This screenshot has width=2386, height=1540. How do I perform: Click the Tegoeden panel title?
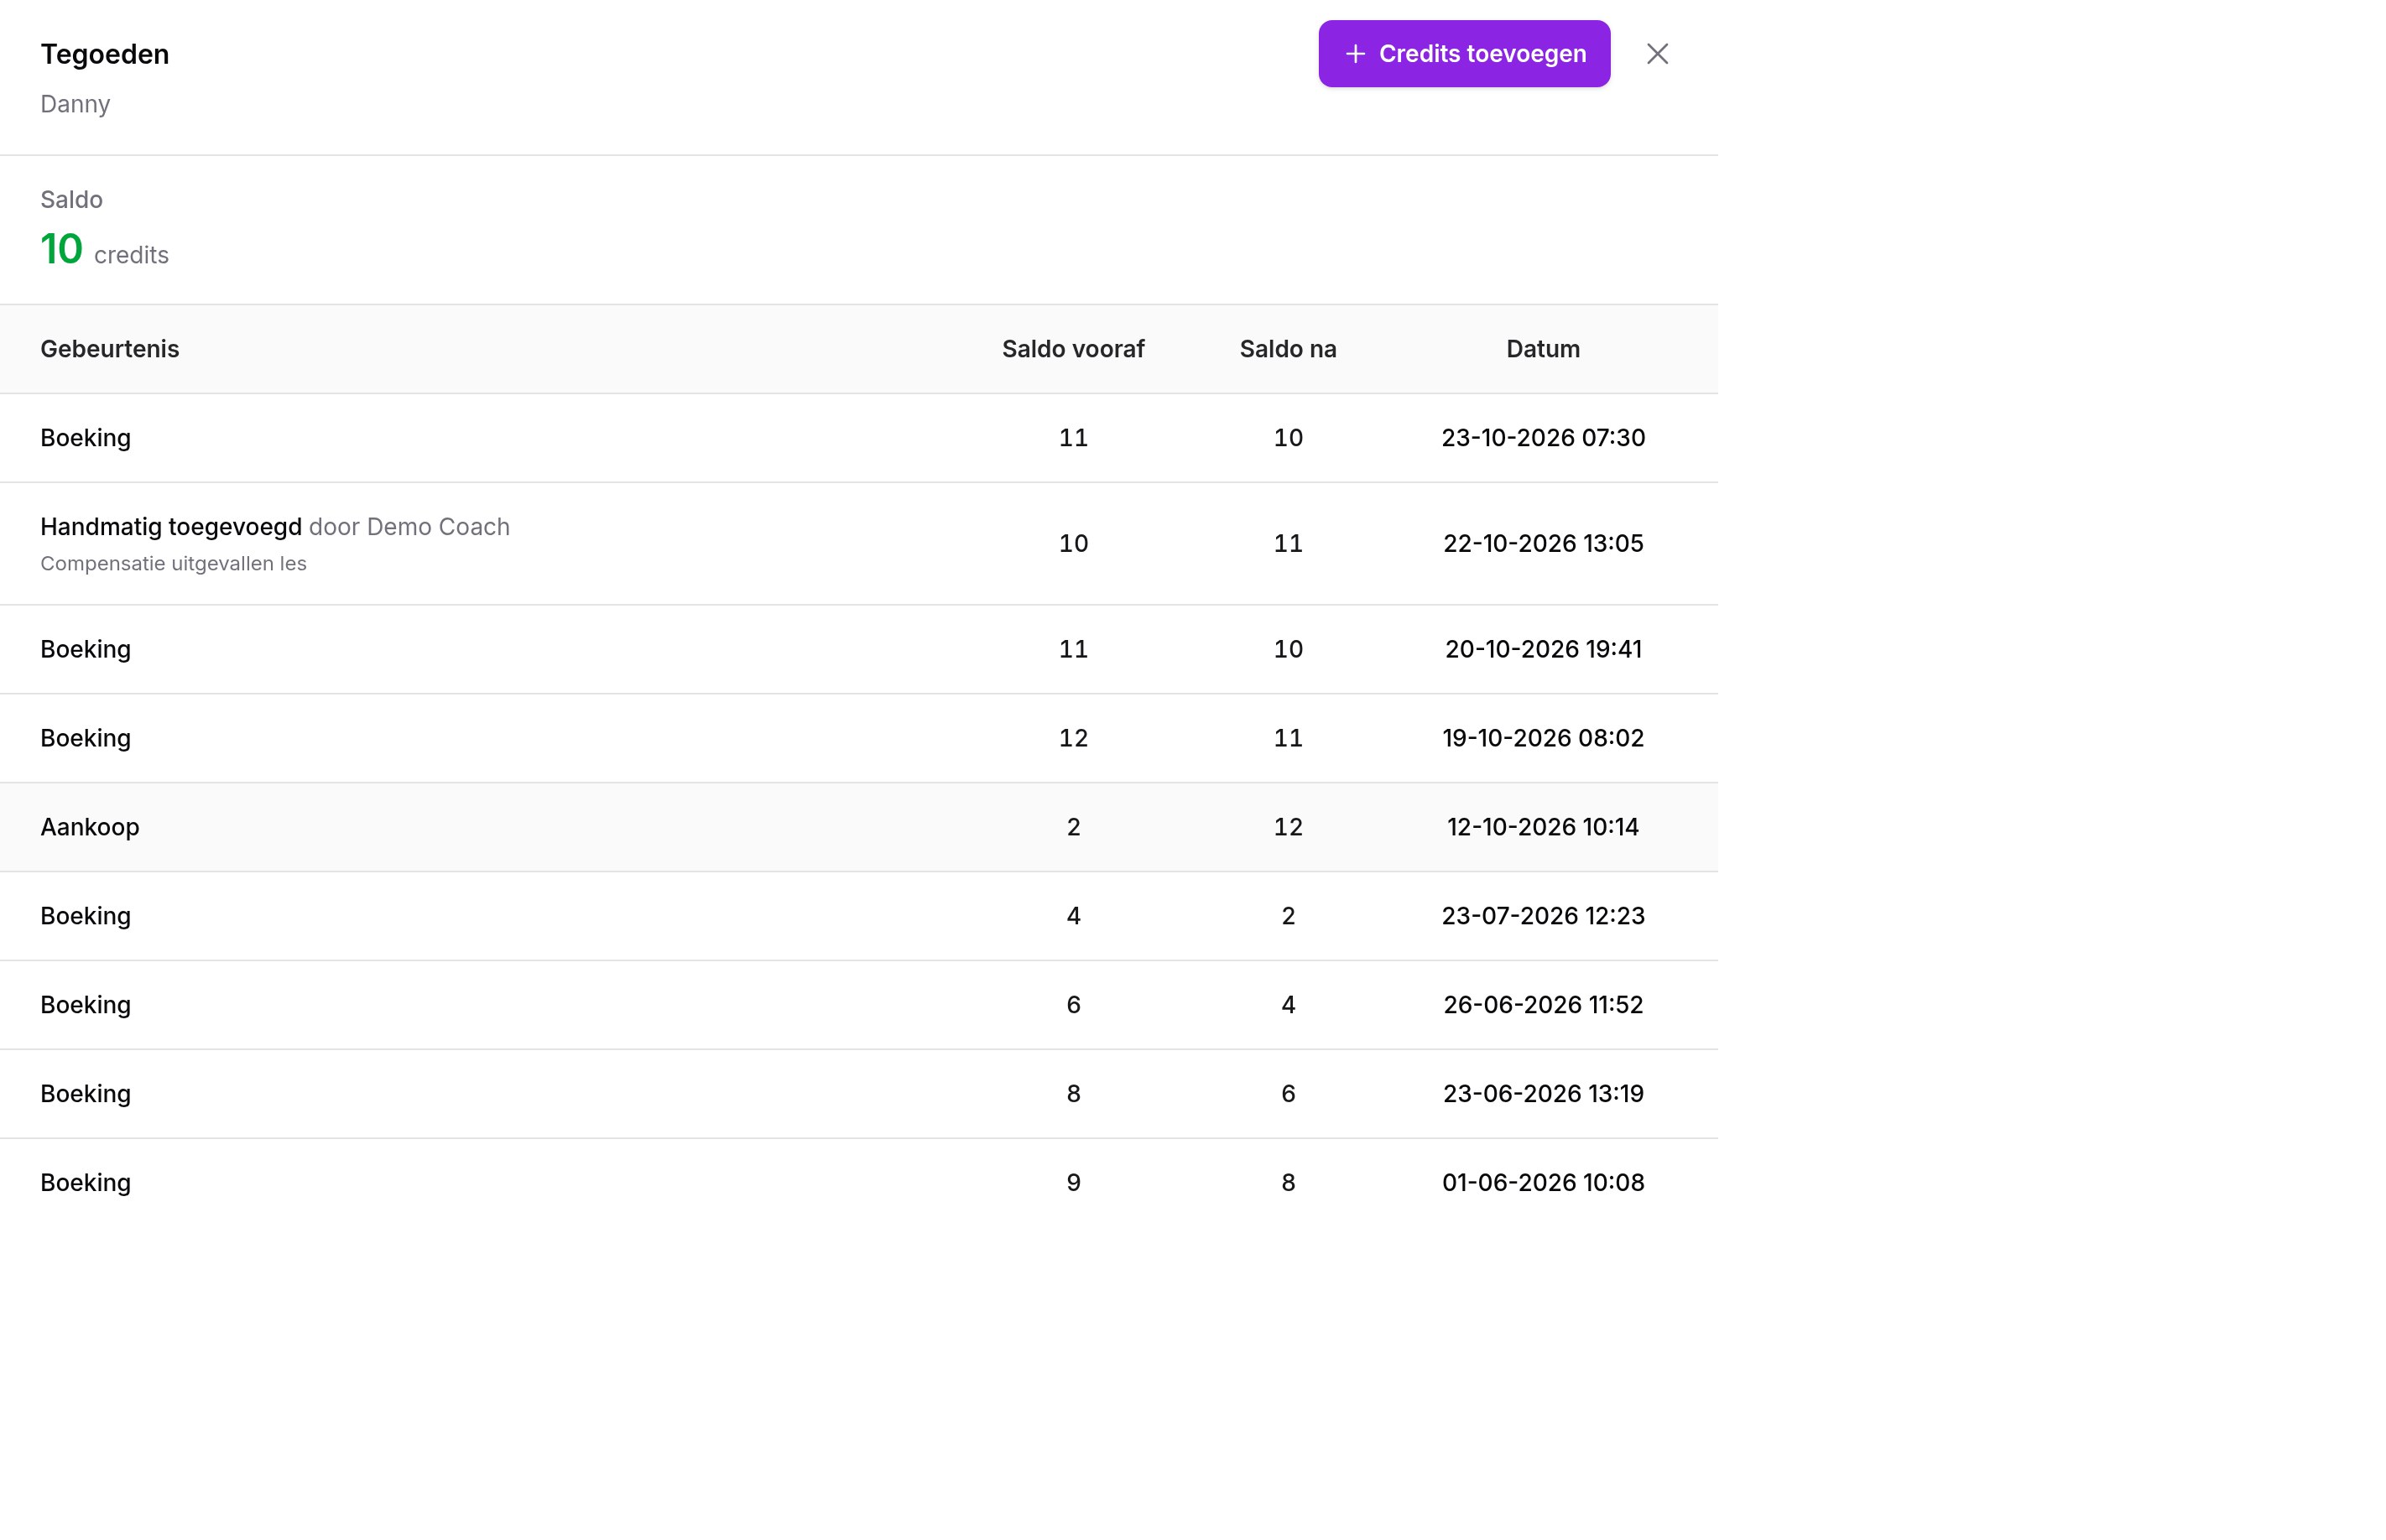point(105,54)
